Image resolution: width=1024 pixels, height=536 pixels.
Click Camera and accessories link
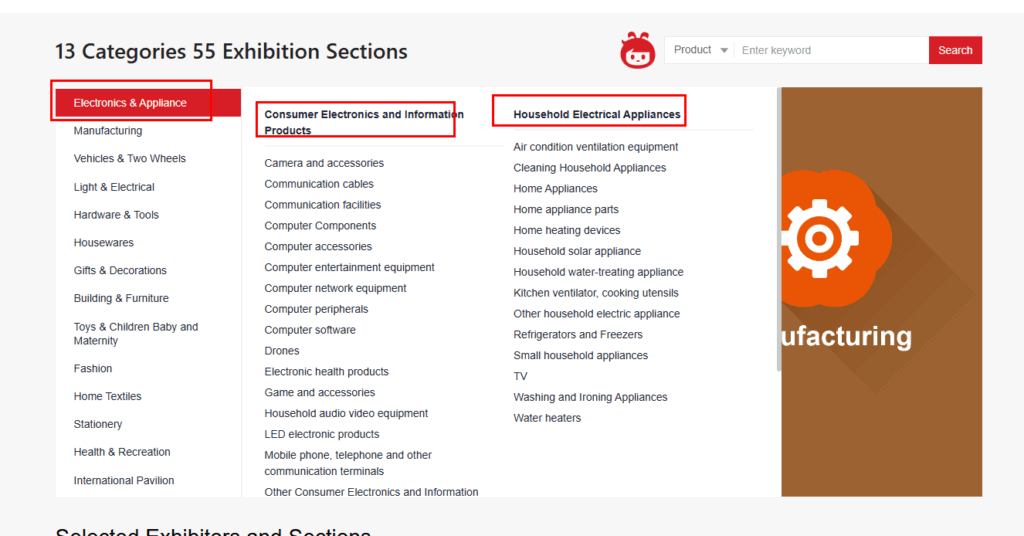pos(324,163)
